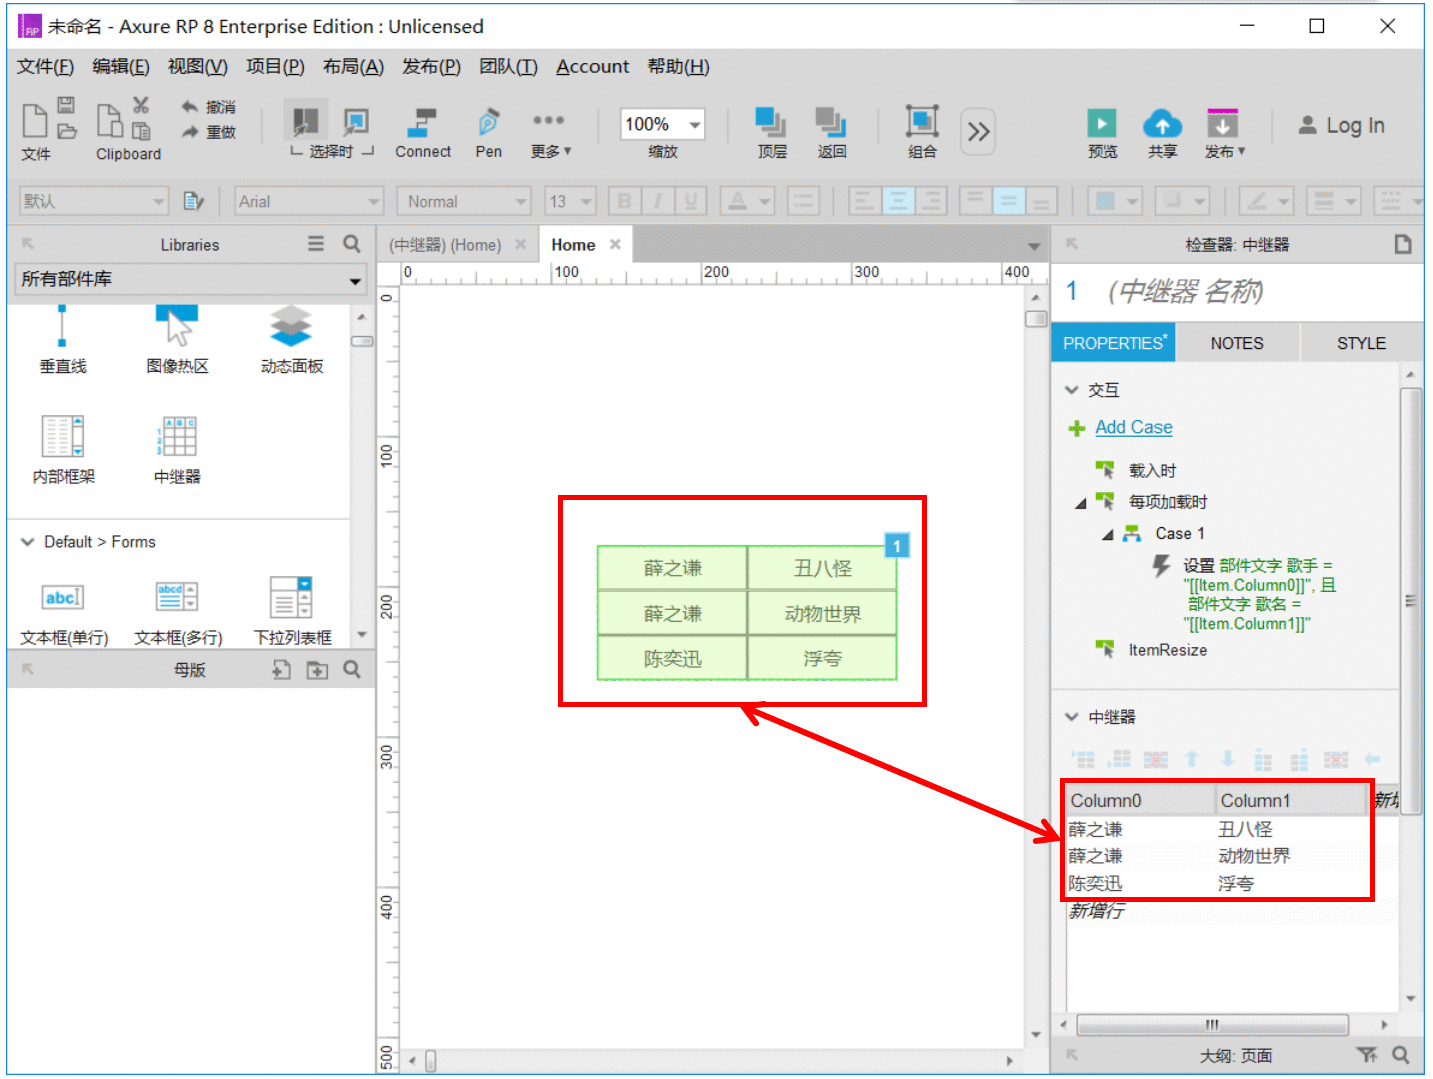Select the 垂直线 widget
The image size is (1433, 1079).
coord(62,341)
